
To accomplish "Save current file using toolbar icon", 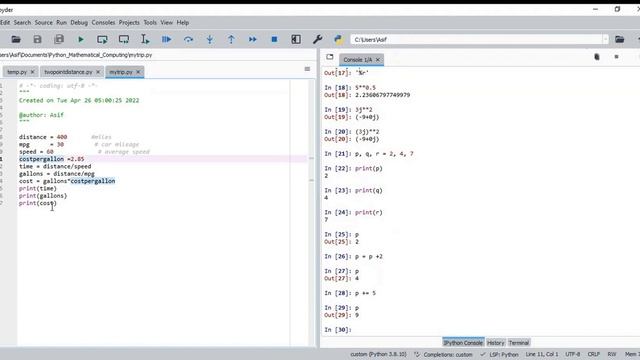I will click(37, 40).
